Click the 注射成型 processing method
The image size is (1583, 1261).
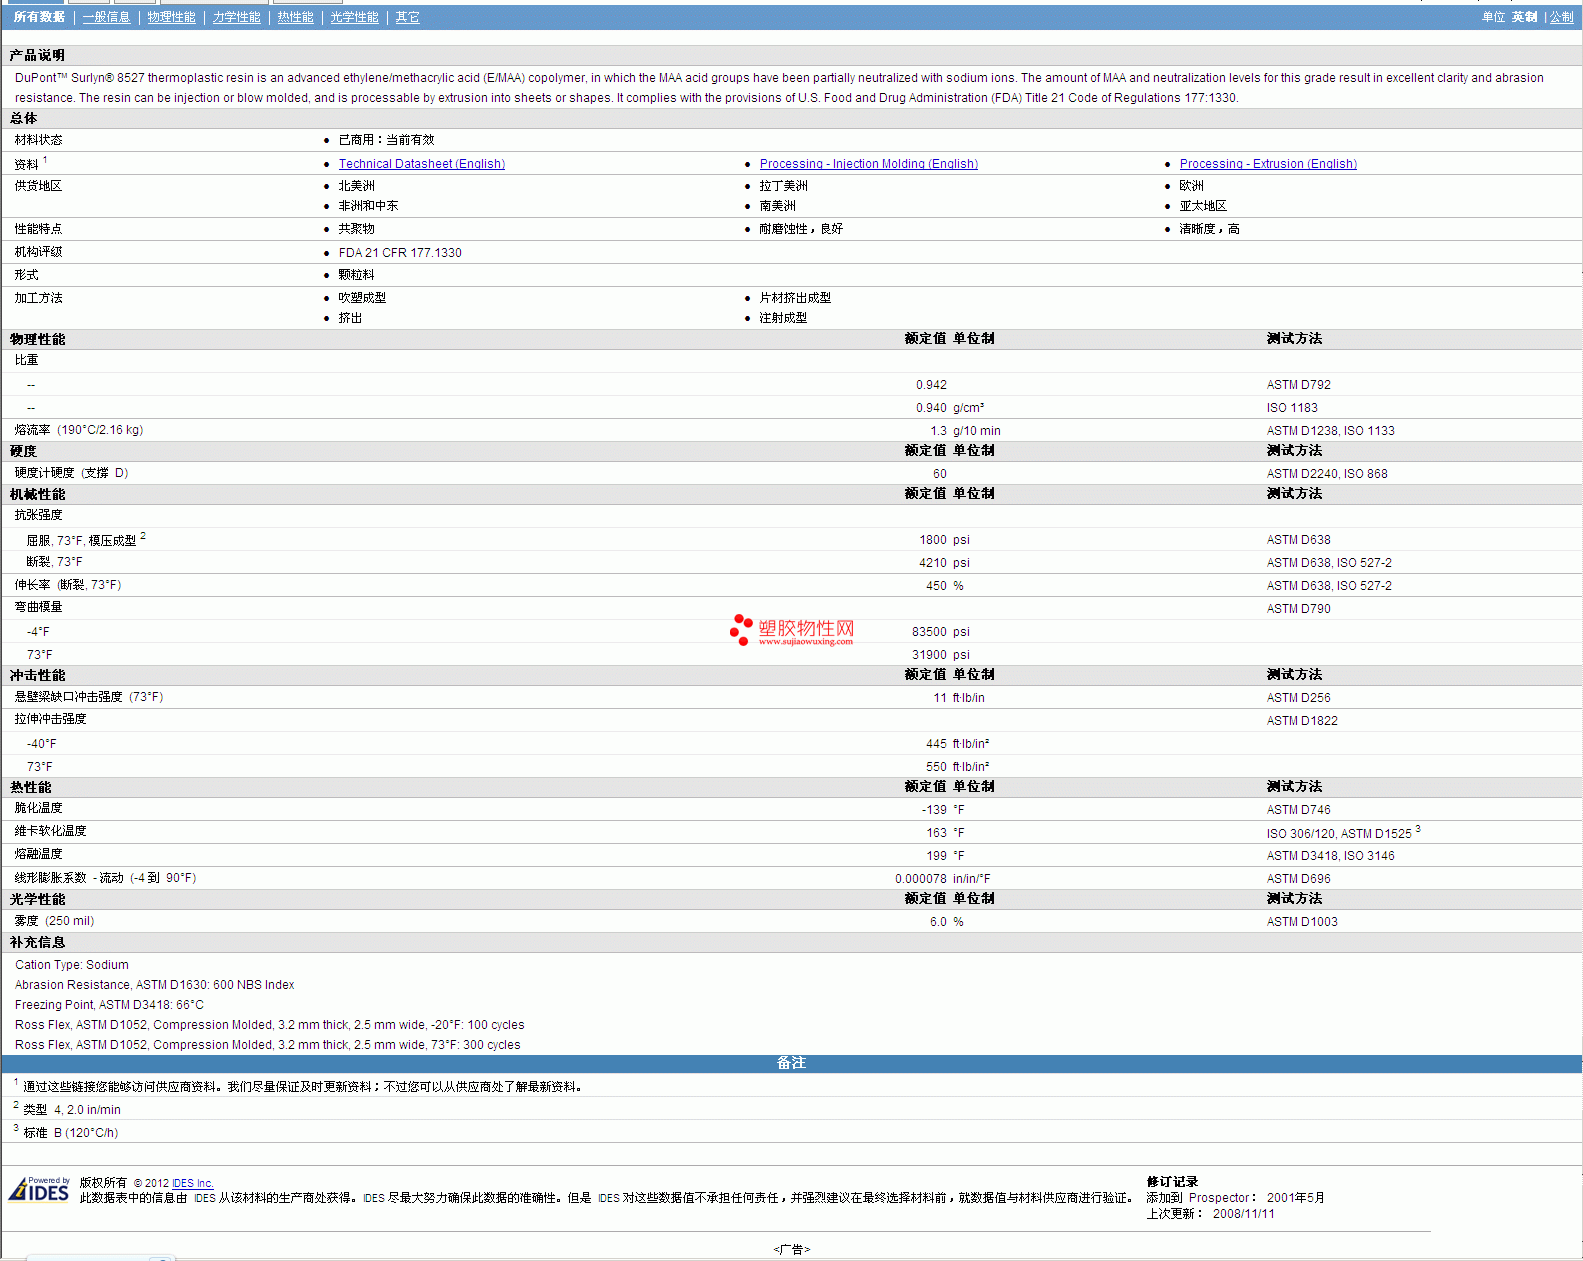click(783, 318)
